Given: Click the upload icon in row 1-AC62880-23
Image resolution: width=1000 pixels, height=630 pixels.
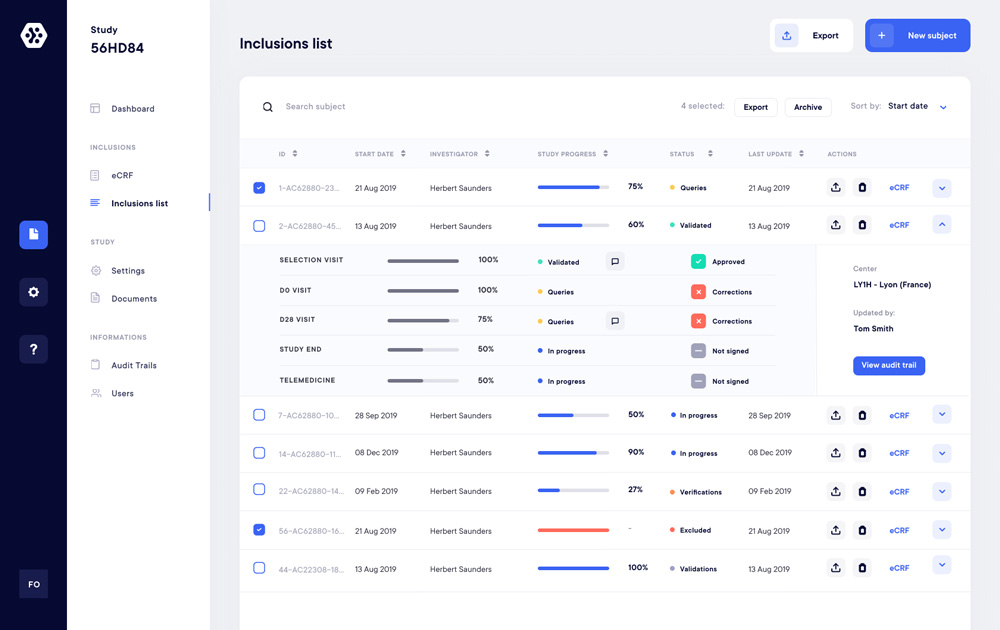Looking at the screenshot, I should coord(835,187).
